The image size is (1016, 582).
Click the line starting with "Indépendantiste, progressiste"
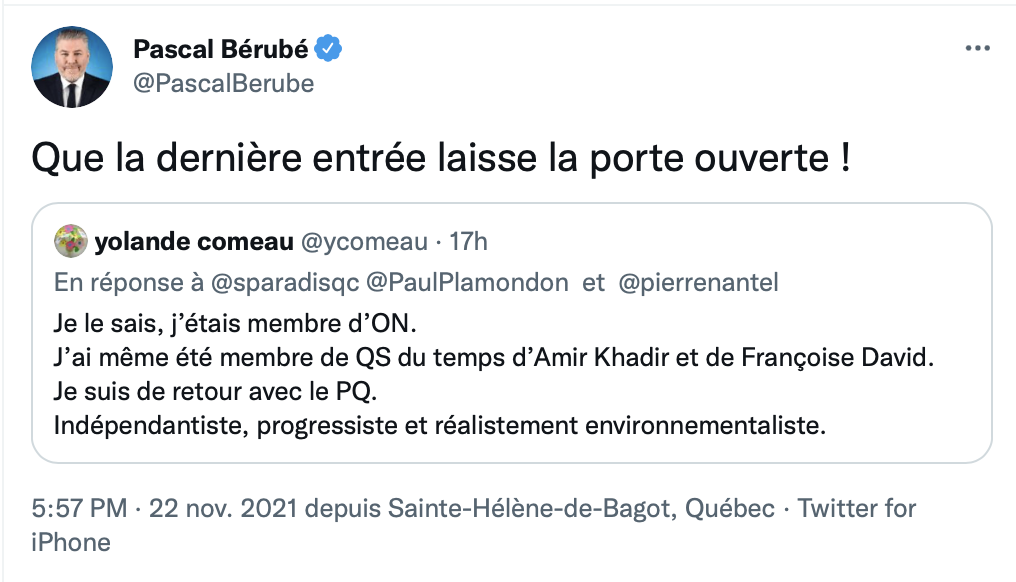[x=441, y=425]
